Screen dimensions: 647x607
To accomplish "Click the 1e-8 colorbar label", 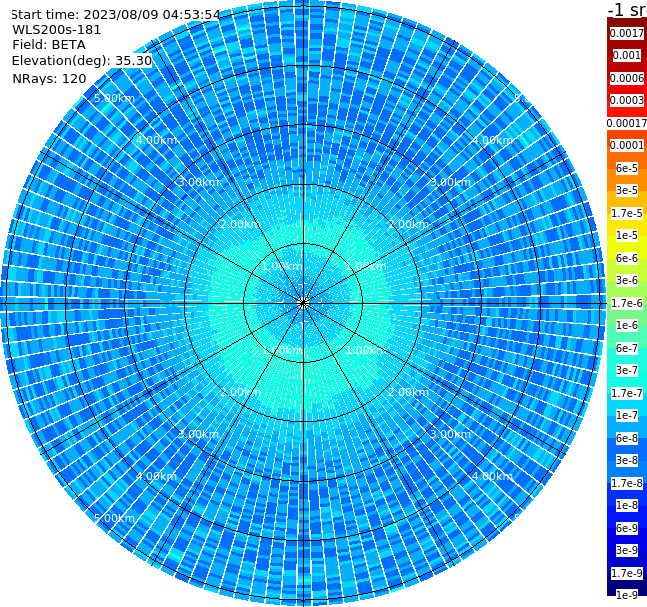I will (x=627, y=505).
